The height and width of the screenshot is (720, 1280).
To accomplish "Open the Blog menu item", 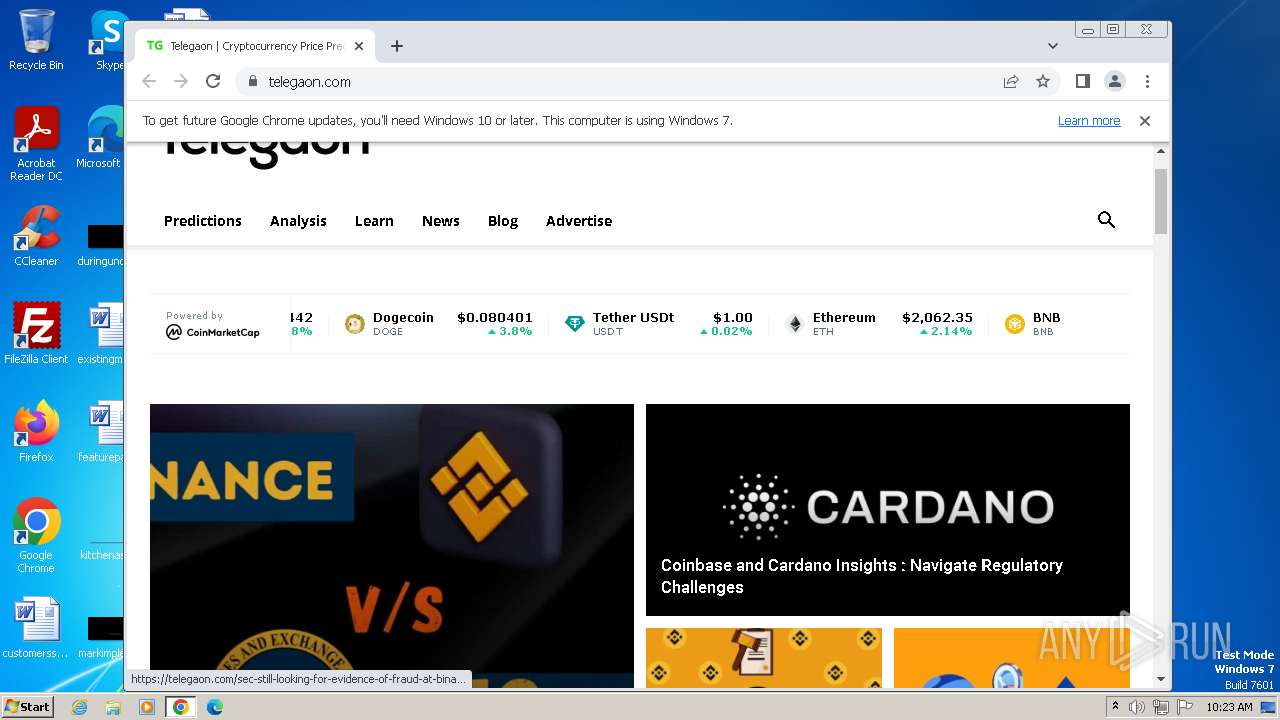I will click(x=503, y=221).
